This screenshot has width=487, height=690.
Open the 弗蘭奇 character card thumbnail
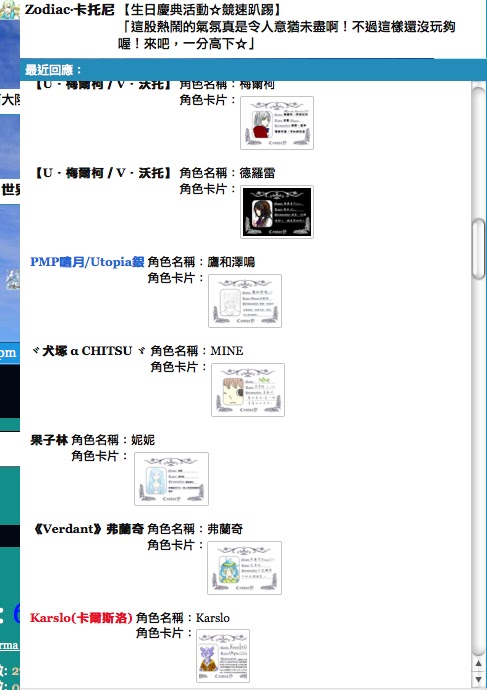click(x=244, y=568)
